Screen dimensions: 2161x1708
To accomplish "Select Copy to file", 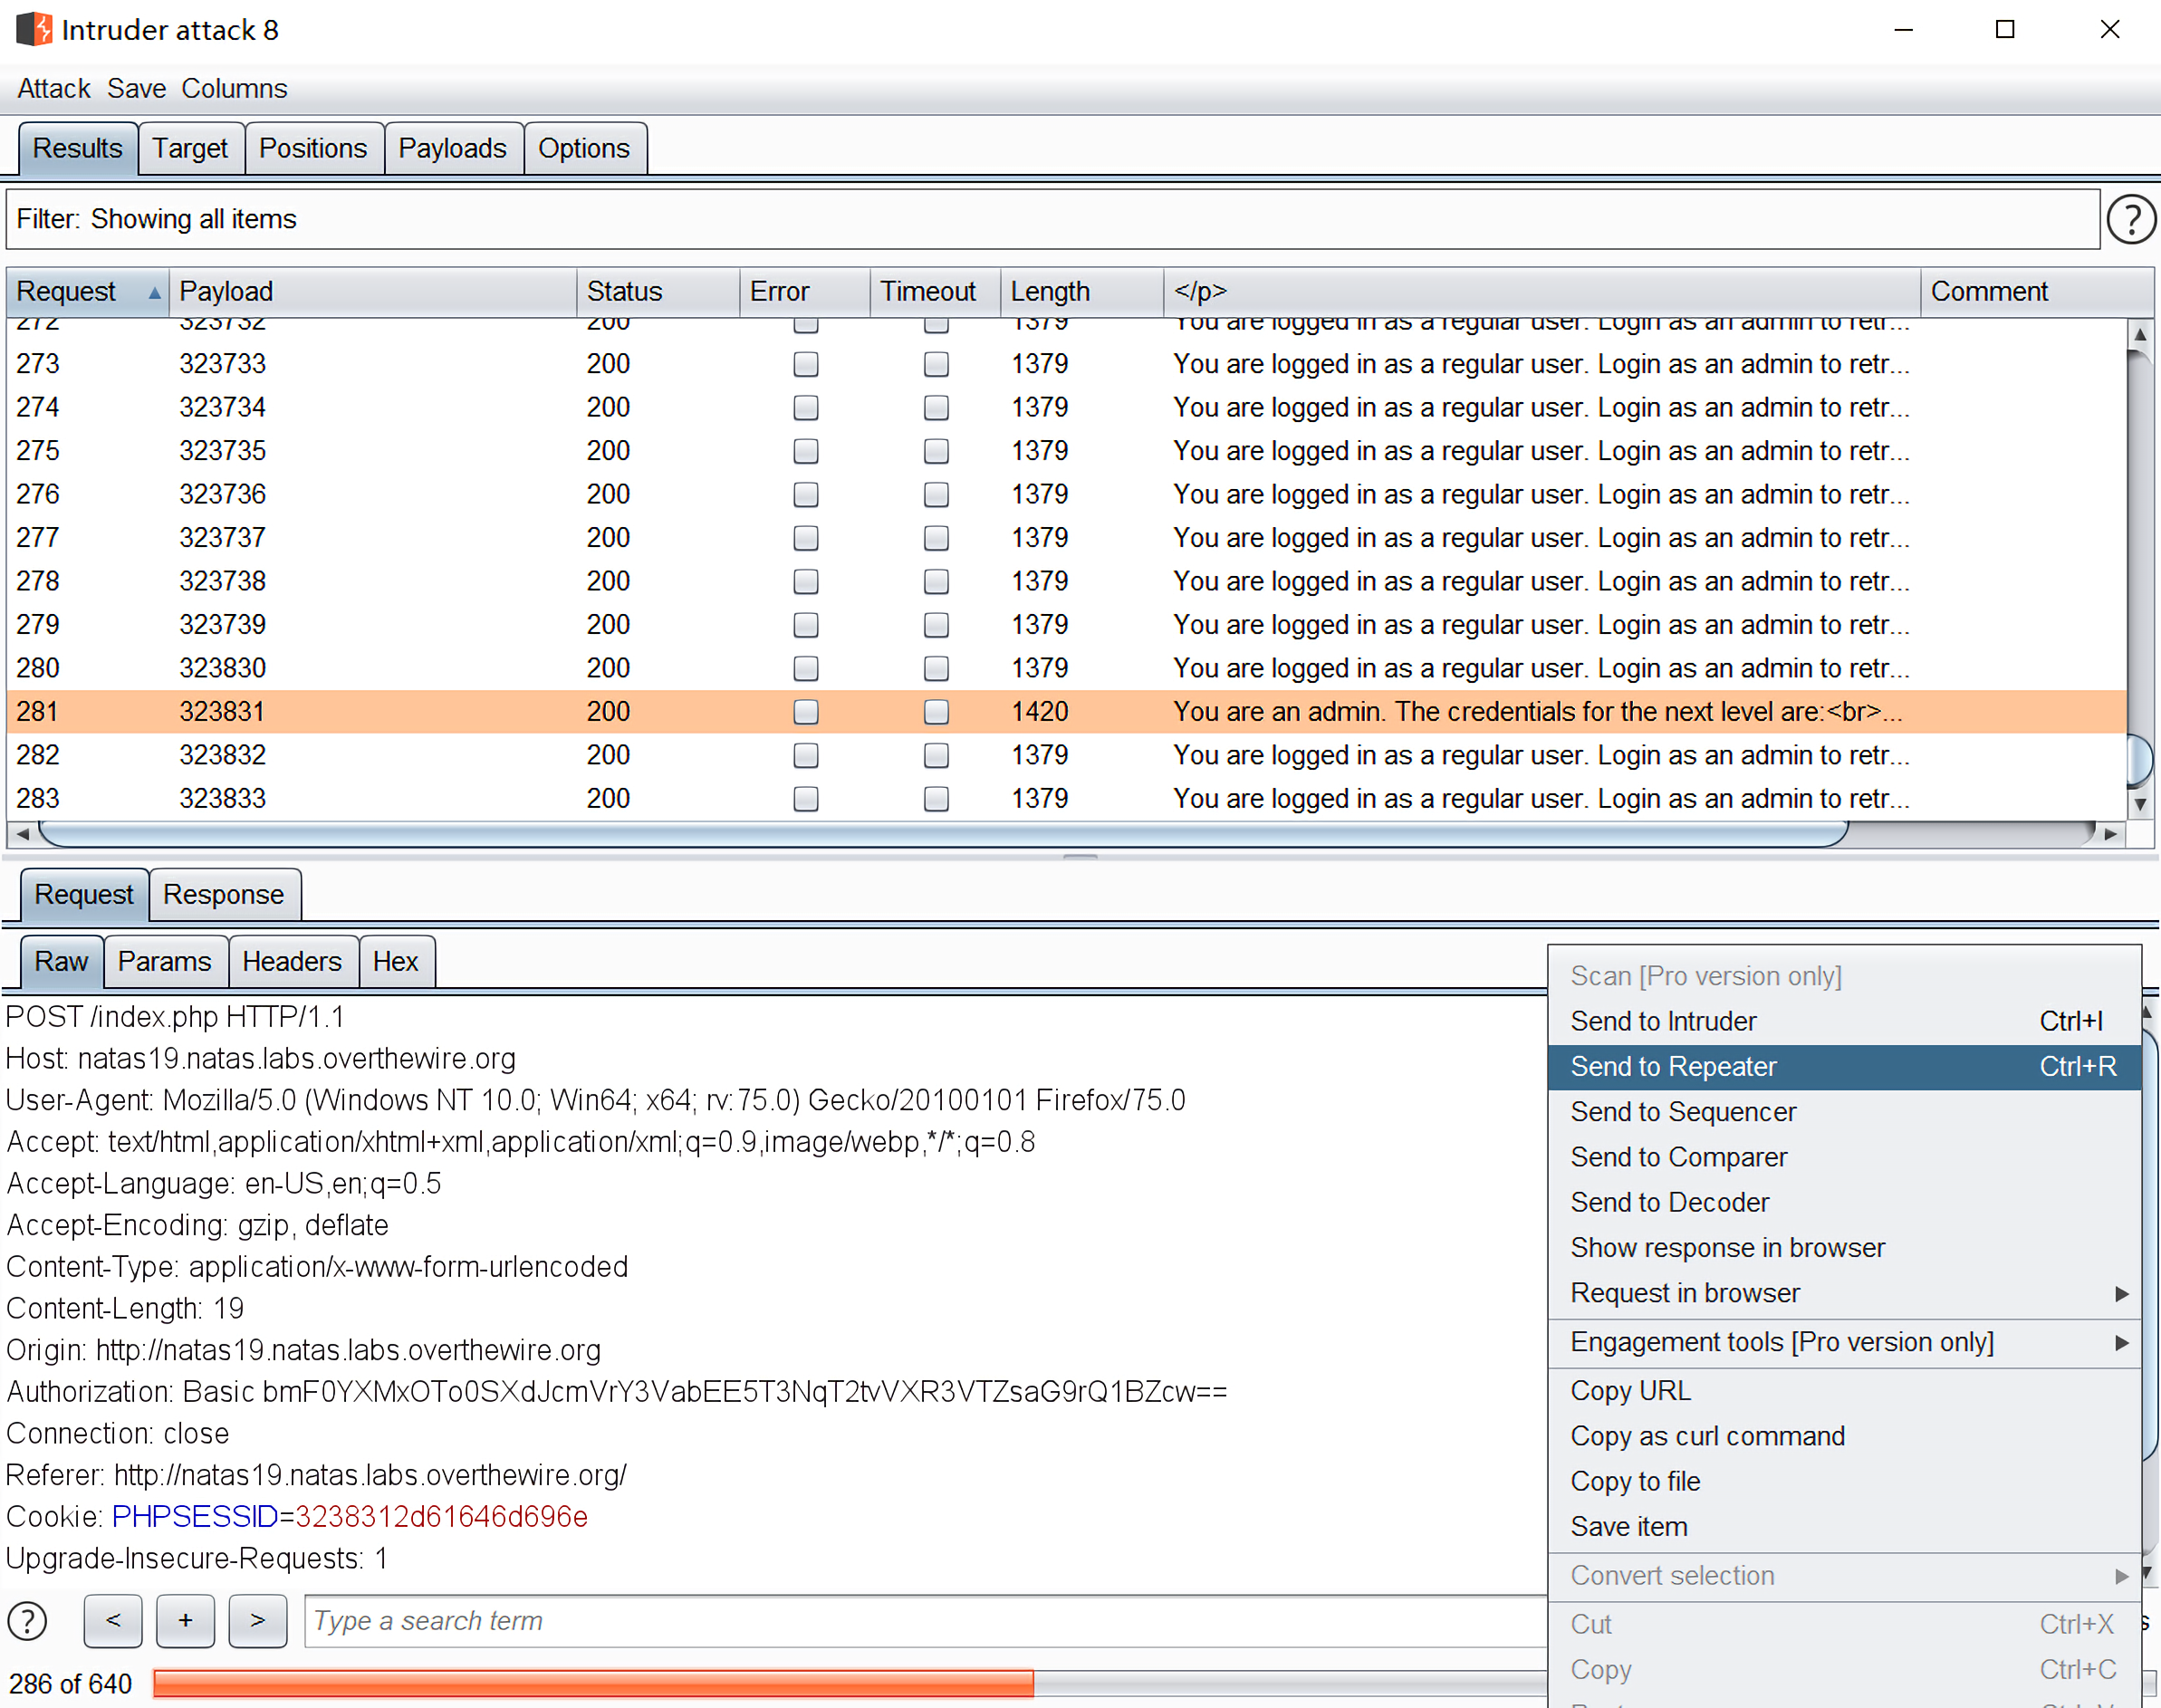I will pyautogui.click(x=1844, y=1481).
